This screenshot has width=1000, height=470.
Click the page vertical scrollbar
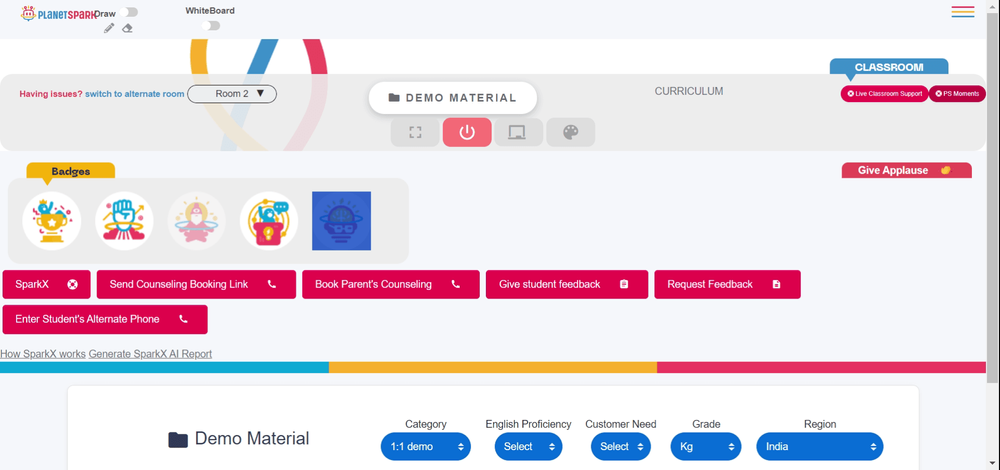click(993, 191)
